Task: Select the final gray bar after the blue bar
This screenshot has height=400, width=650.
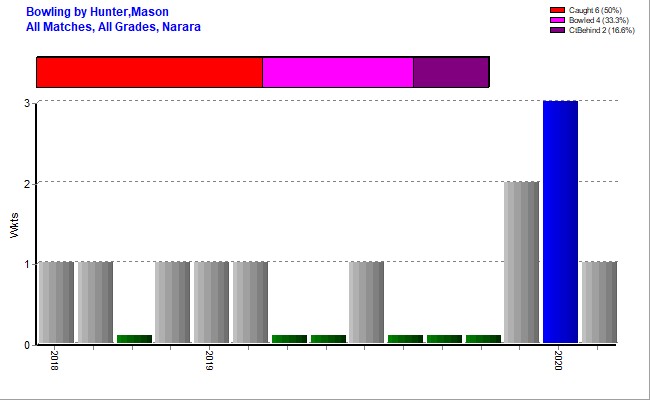Action: point(599,302)
